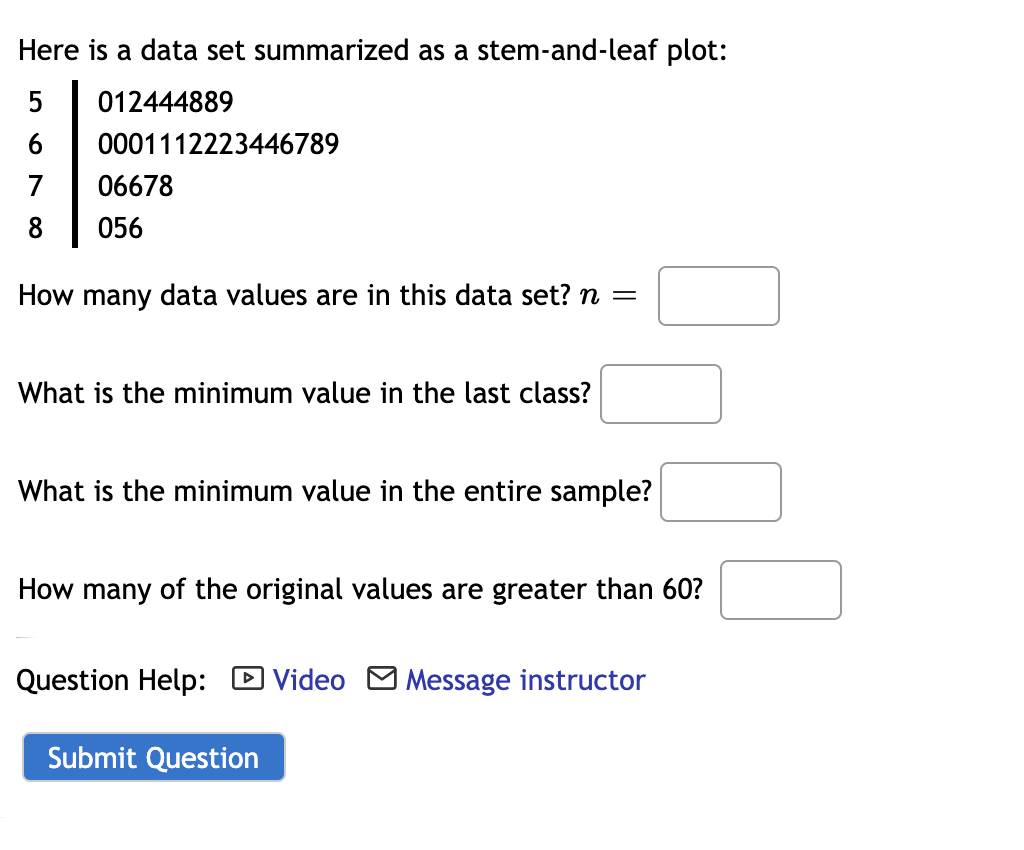Select the stem 8 leaf values 056
The width and height of the screenshot is (1024, 850).
coord(120,228)
